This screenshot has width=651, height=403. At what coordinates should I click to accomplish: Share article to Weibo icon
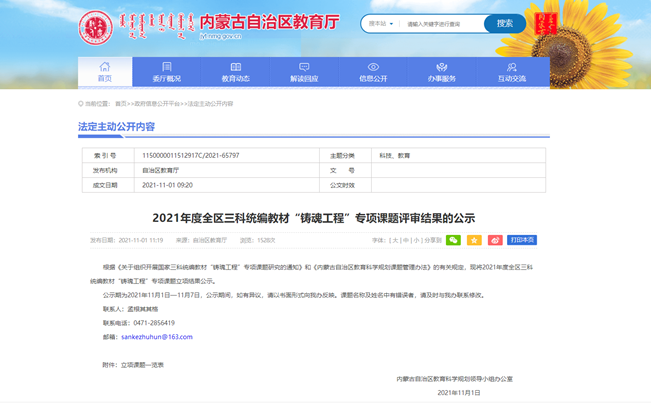click(495, 240)
